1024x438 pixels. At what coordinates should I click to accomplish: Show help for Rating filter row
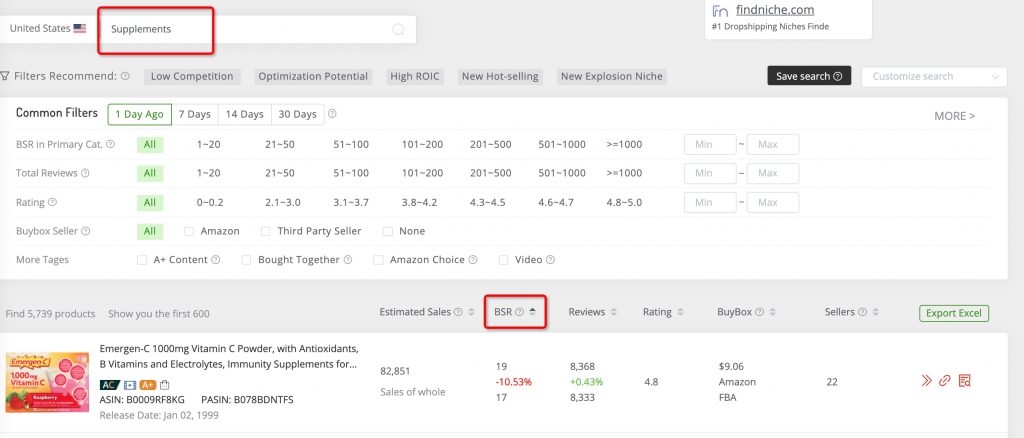pos(52,202)
